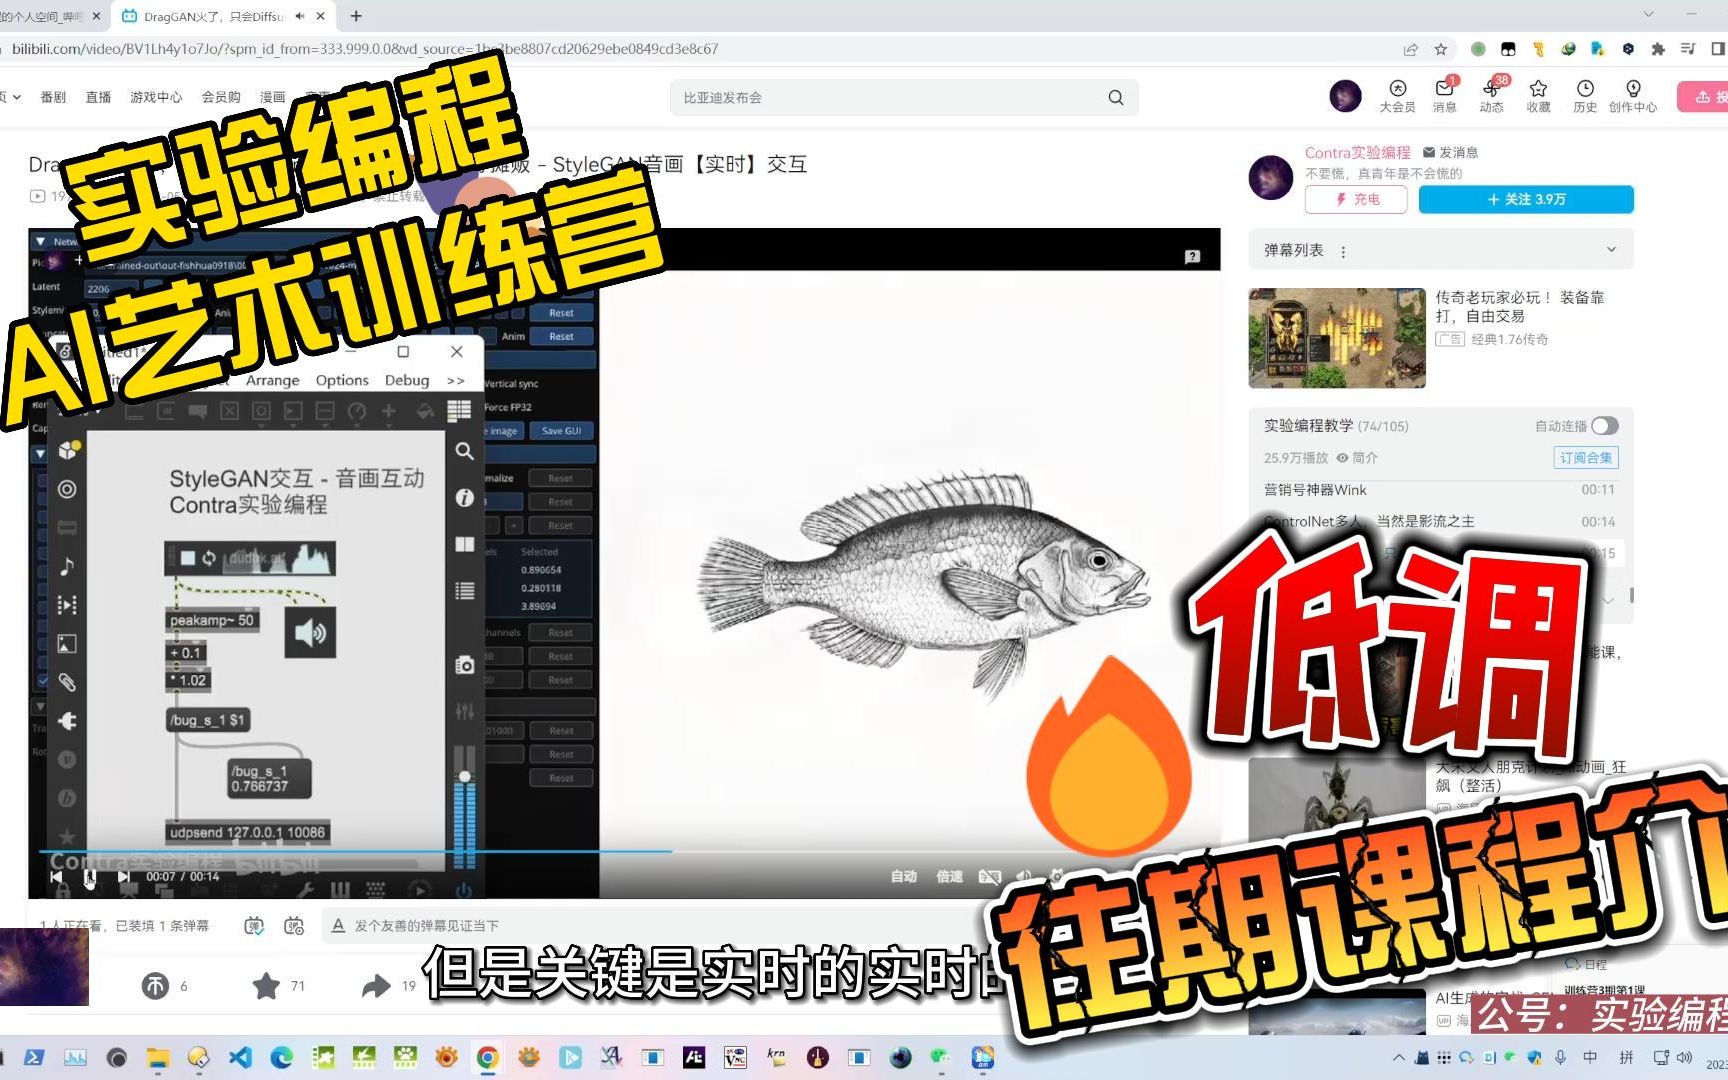The image size is (1728, 1080).
Task: Open the Options menu in Max
Action: 342,380
